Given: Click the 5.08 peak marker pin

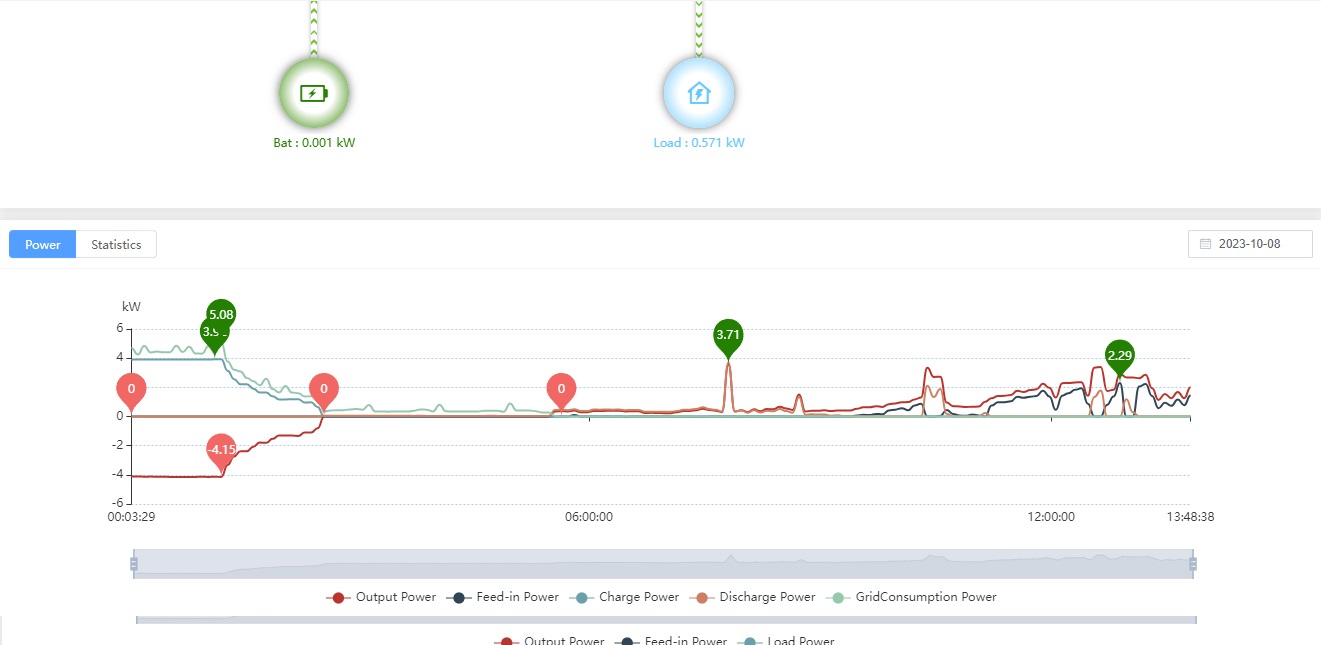Looking at the screenshot, I should [221, 314].
